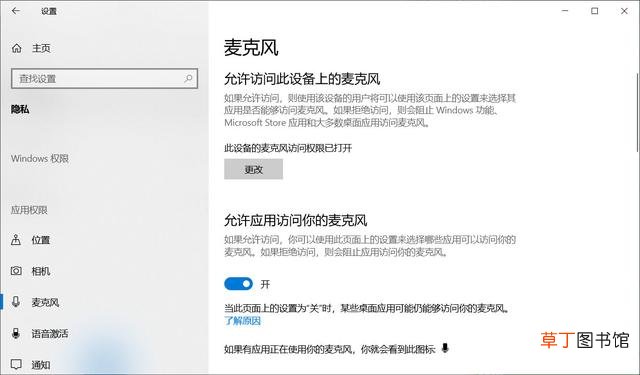Click the 应用权限 section label
The height and width of the screenshot is (375, 640).
coord(29,210)
